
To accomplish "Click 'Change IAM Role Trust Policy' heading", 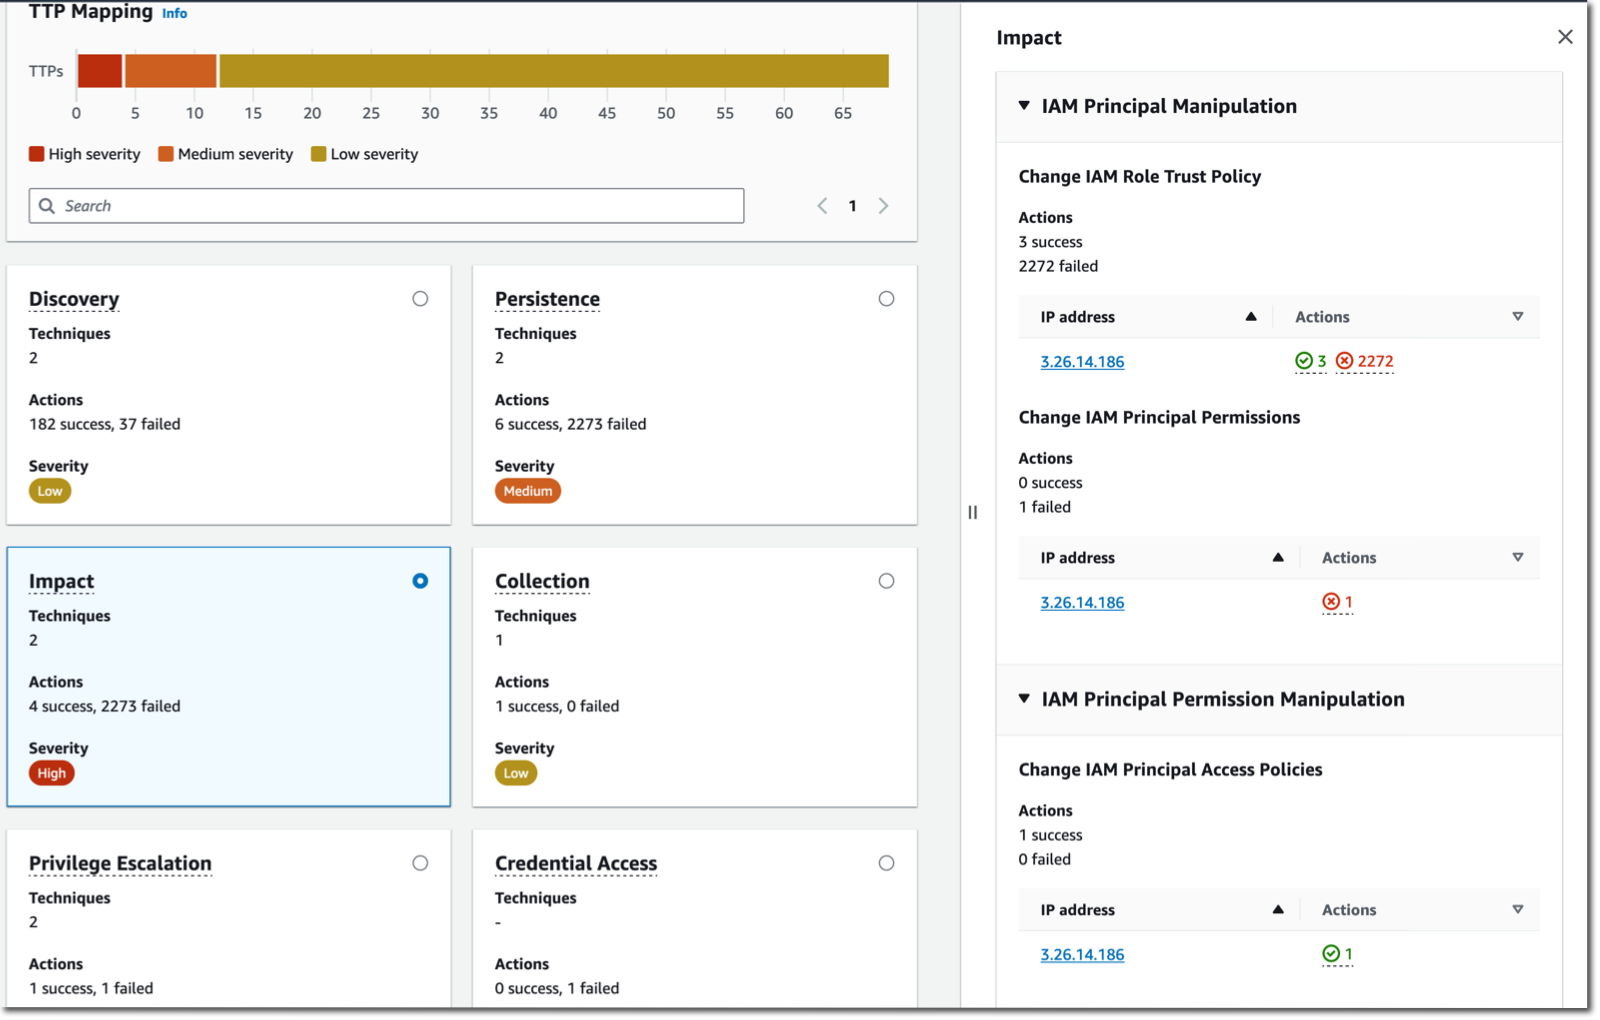I will click(x=1140, y=177).
